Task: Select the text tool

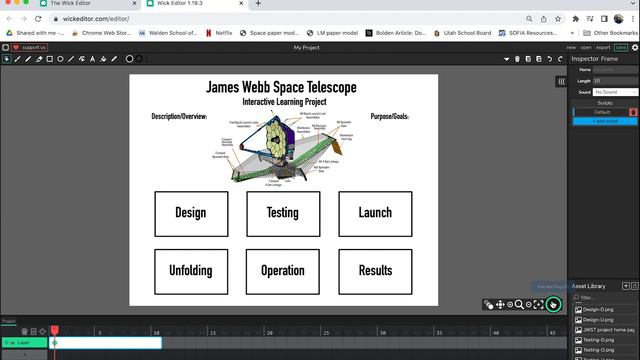Action: click(93, 59)
